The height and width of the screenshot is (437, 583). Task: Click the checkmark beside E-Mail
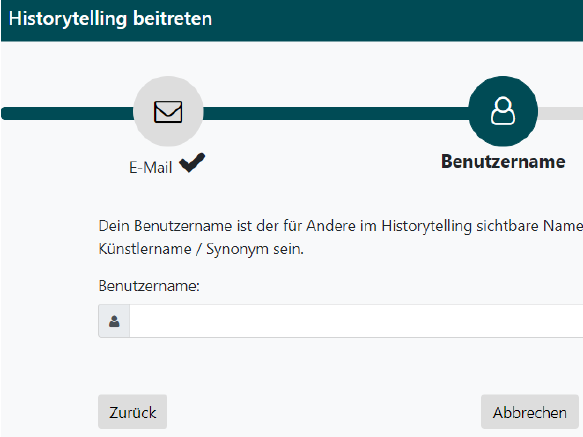click(192, 163)
